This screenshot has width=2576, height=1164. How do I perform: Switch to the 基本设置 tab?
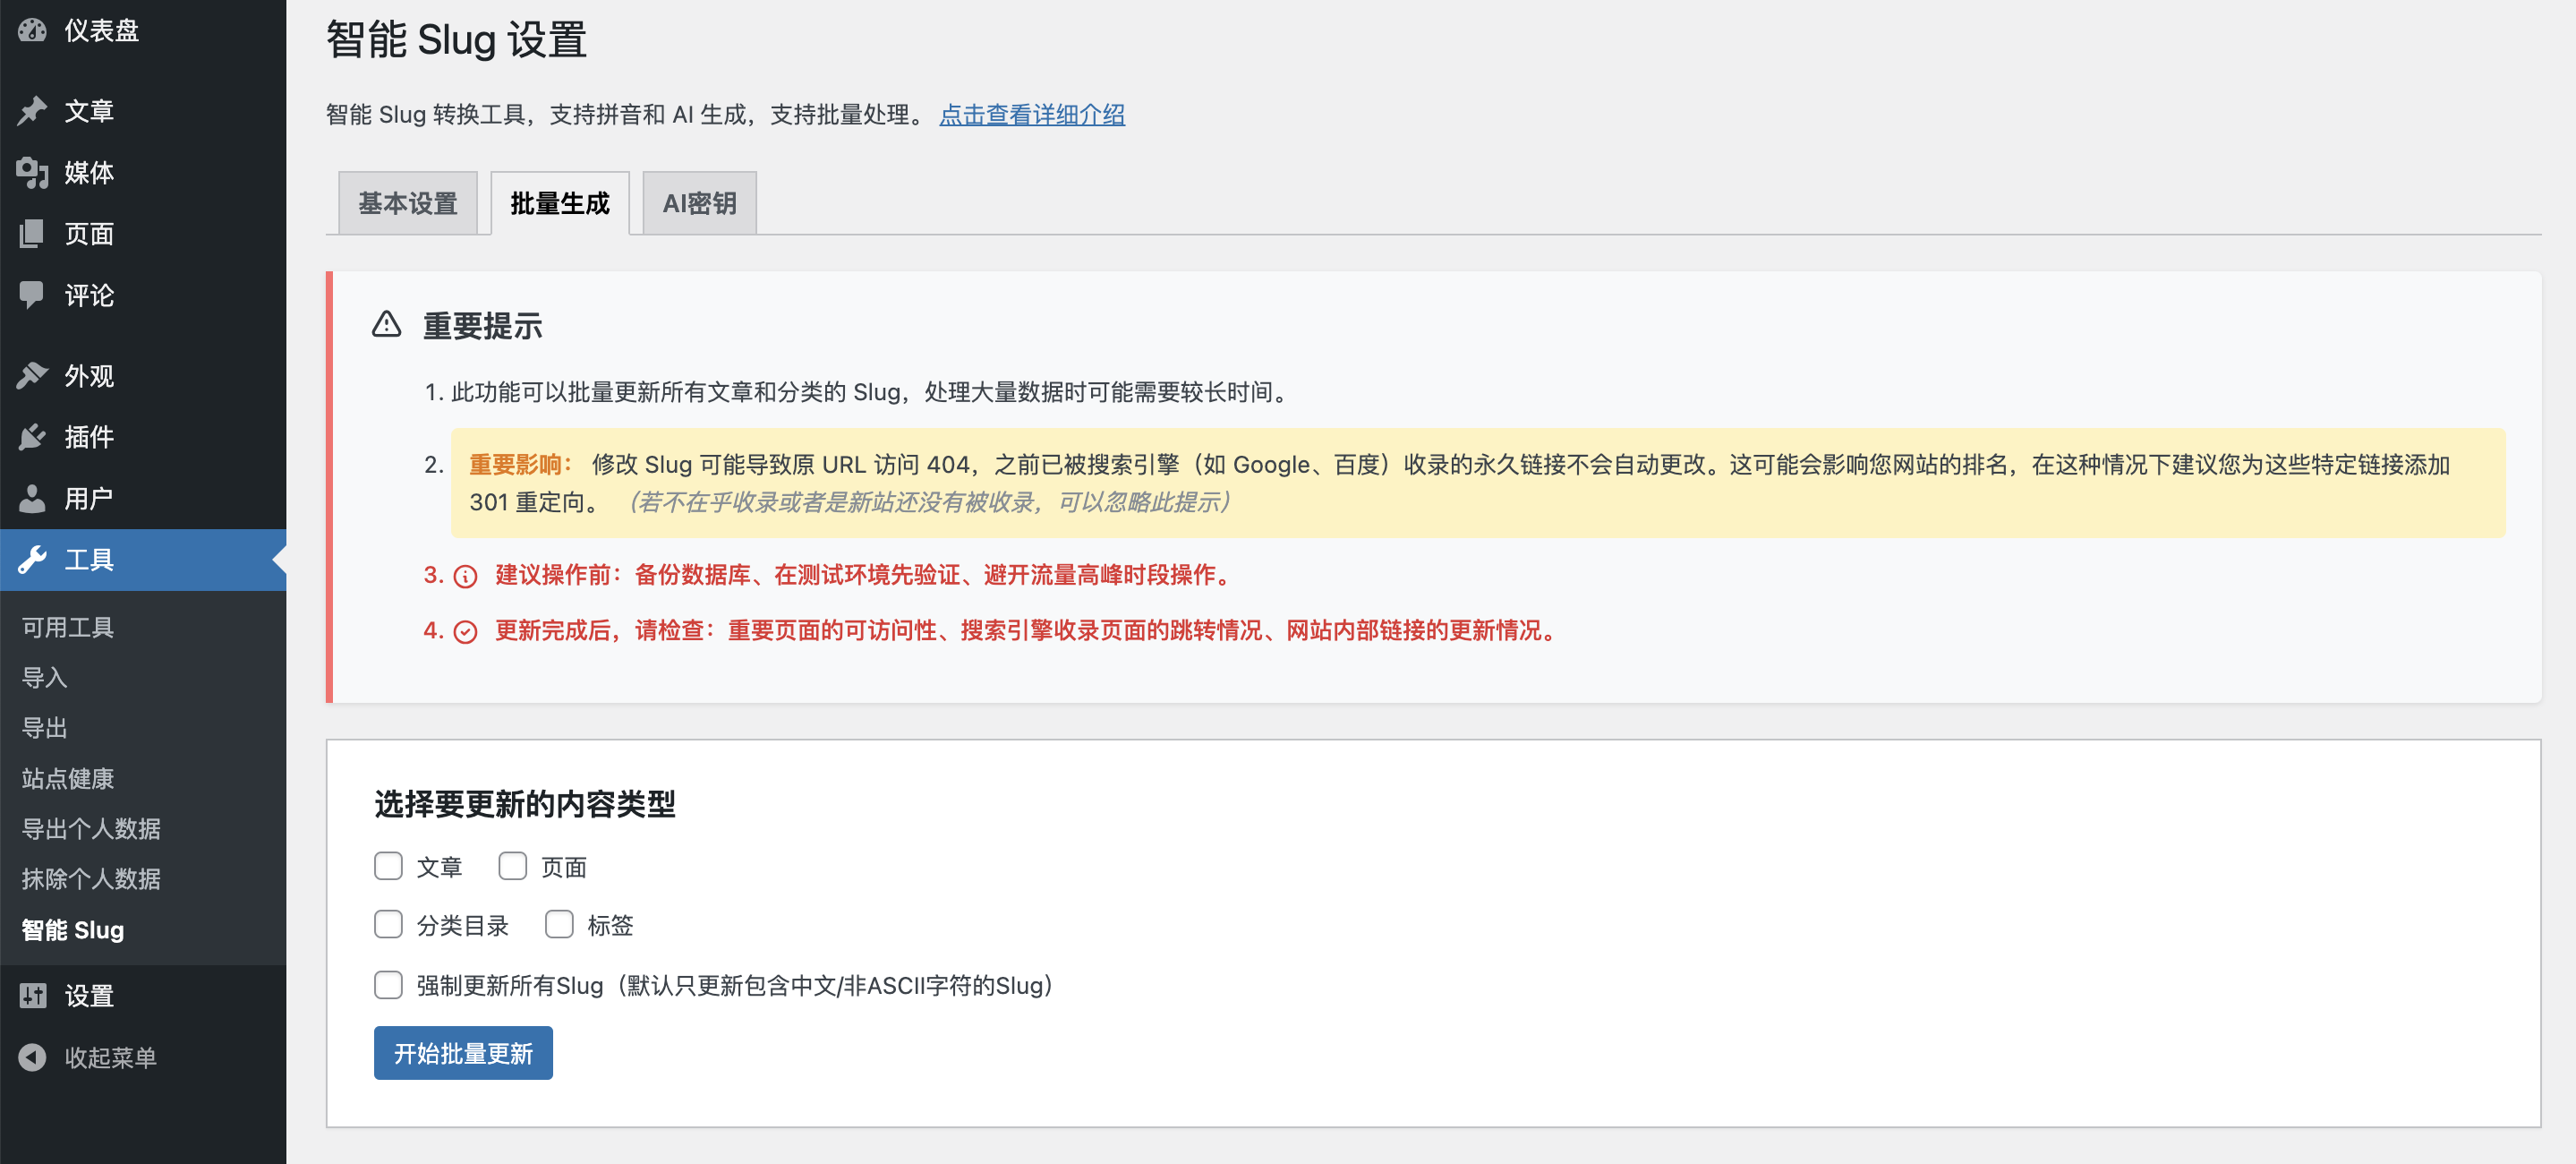(x=408, y=204)
